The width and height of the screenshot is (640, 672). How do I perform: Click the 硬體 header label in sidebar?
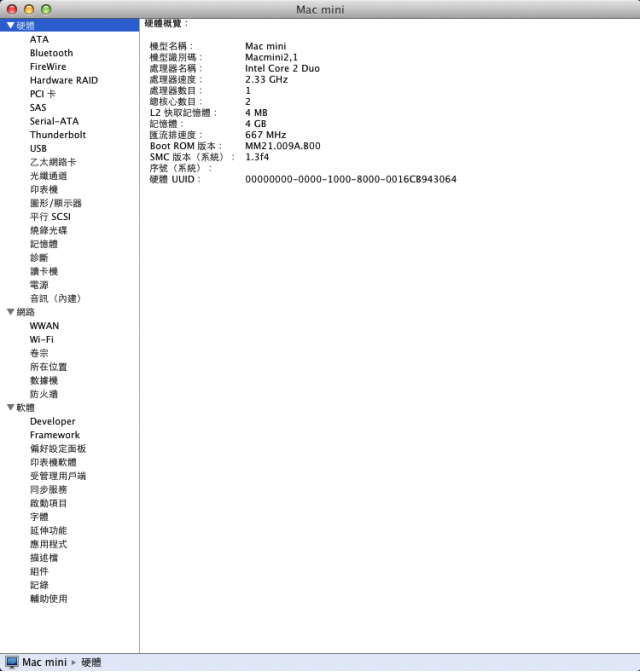[x=25, y=26]
